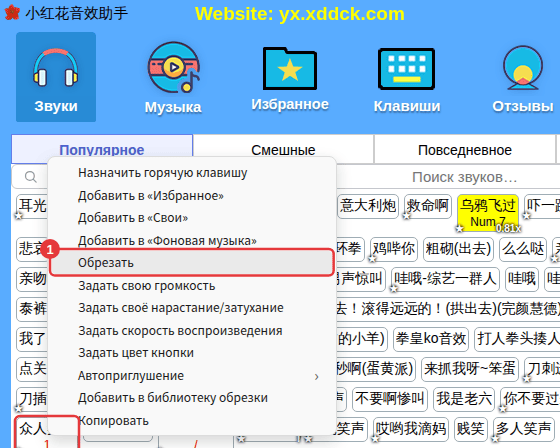Click the Поиск звуков search field

[x=464, y=177]
